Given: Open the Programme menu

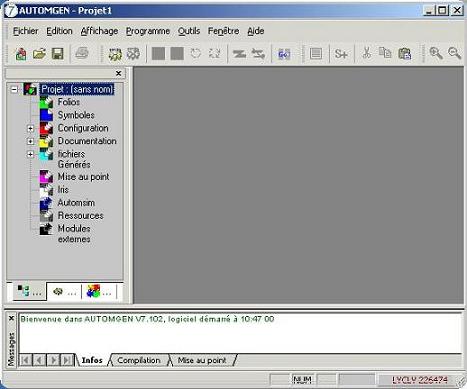Looking at the screenshot, I should [148, 31].
